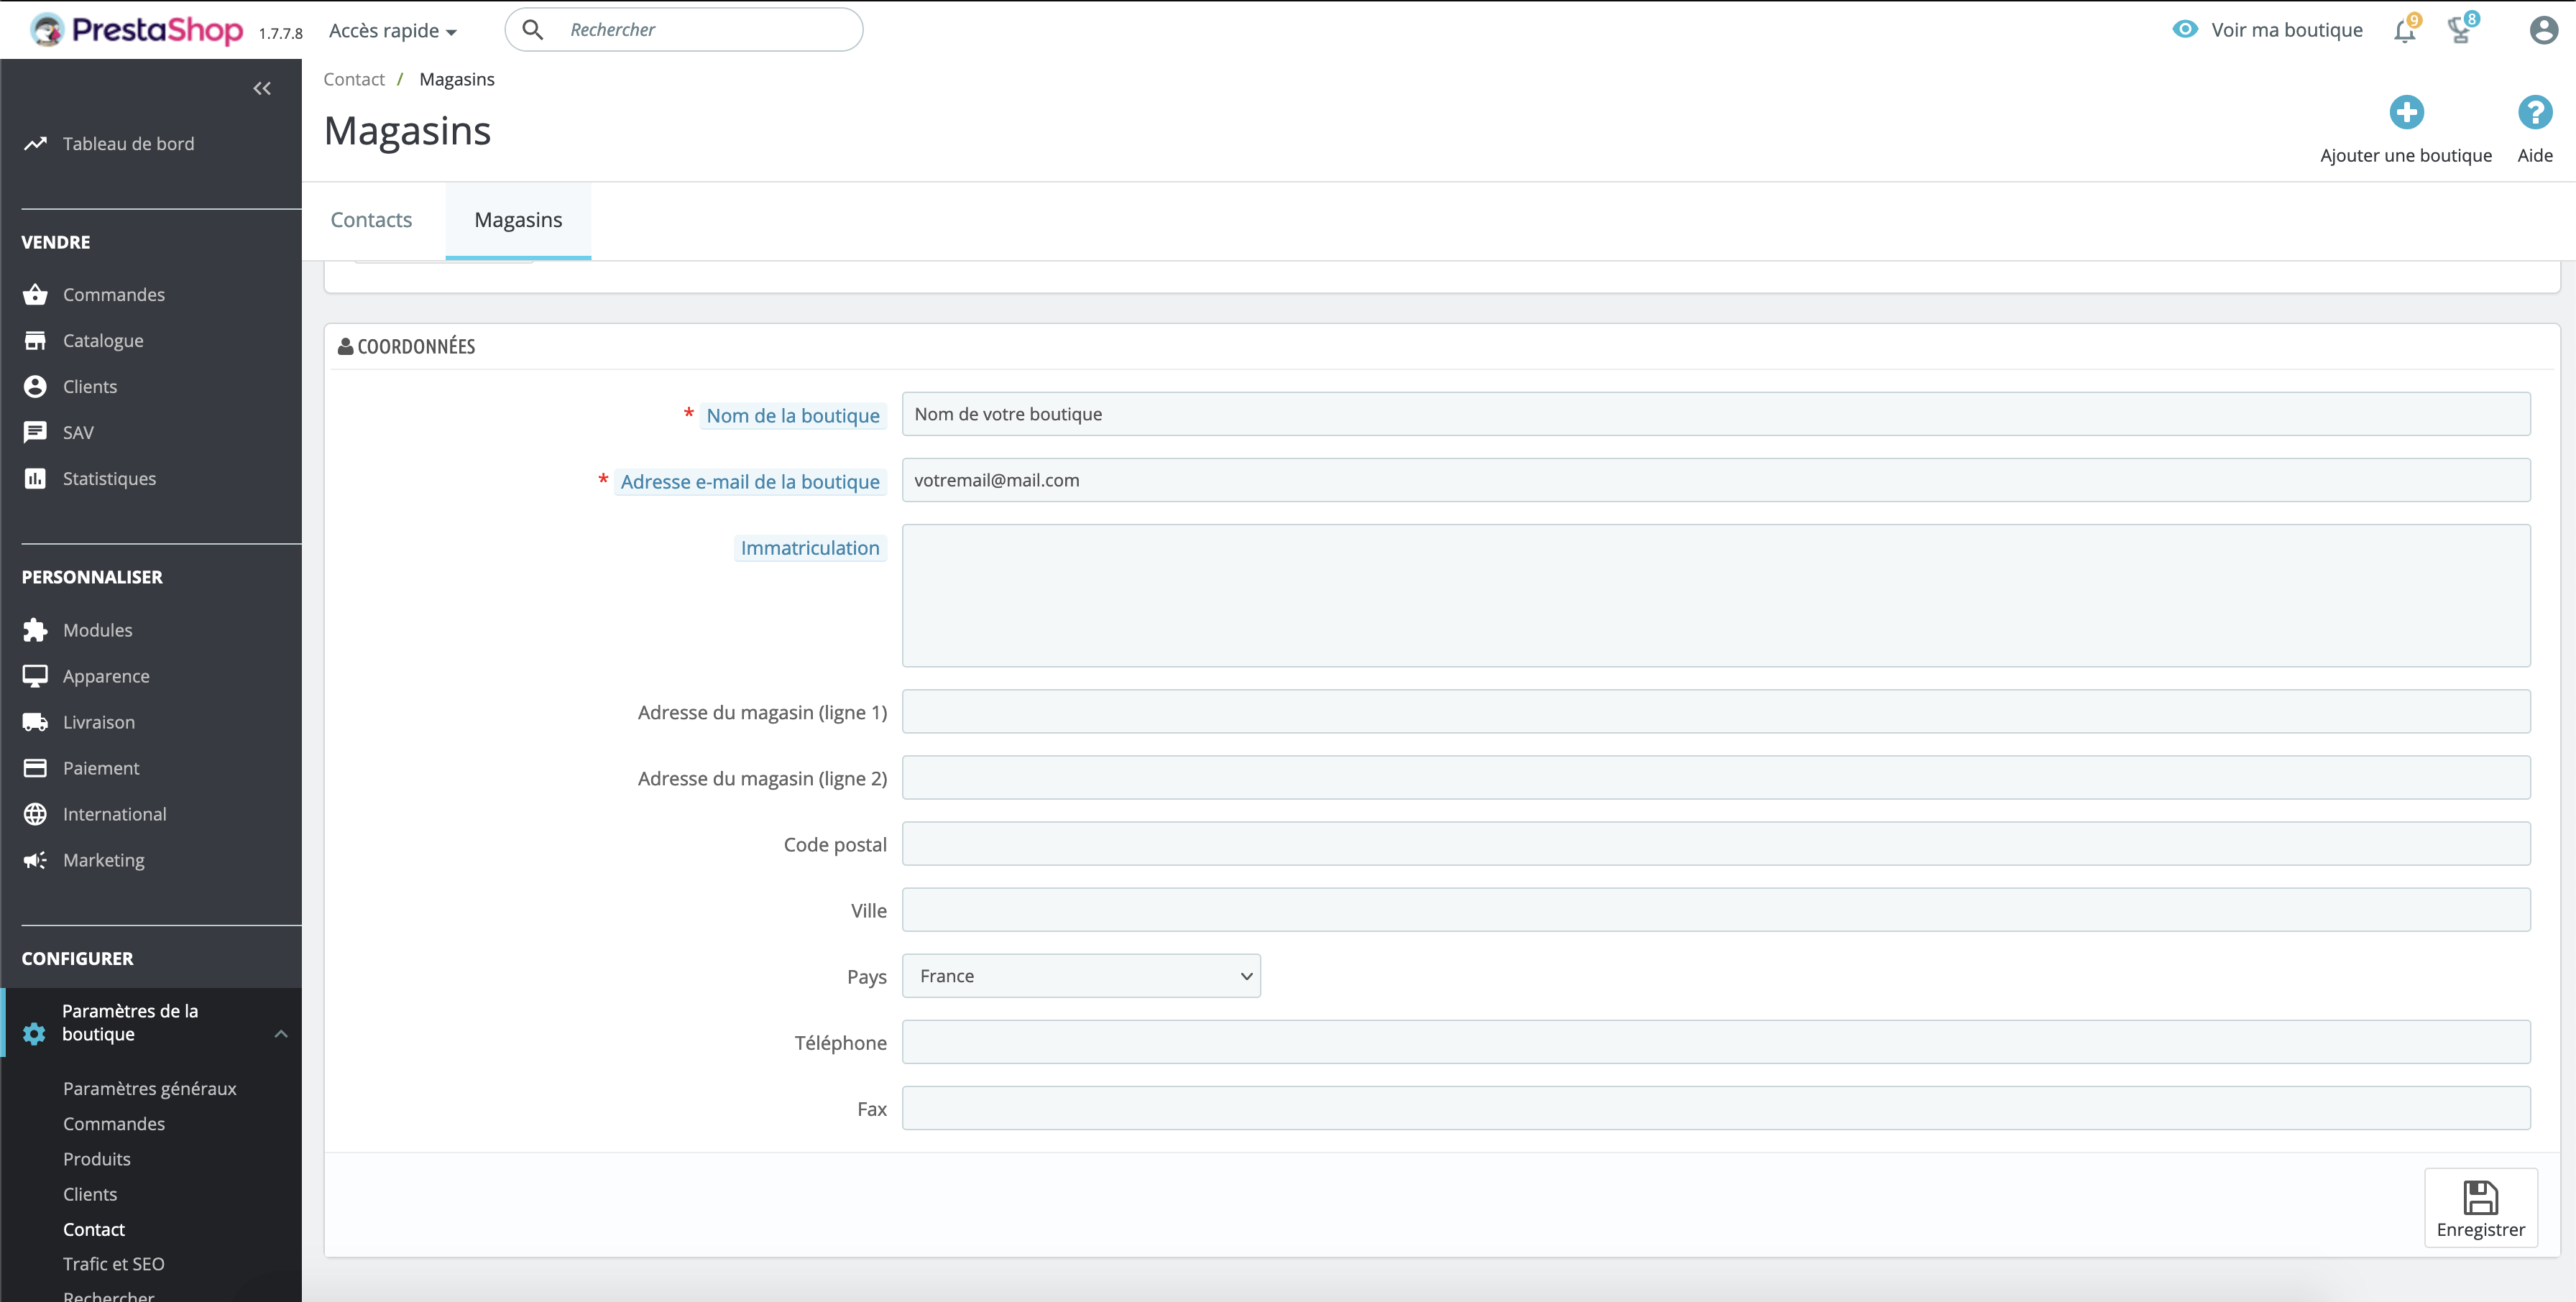This screenshot has height=1302, width=2576.
Task: Click the Livraison truck icon
Action: pos(35,722)
